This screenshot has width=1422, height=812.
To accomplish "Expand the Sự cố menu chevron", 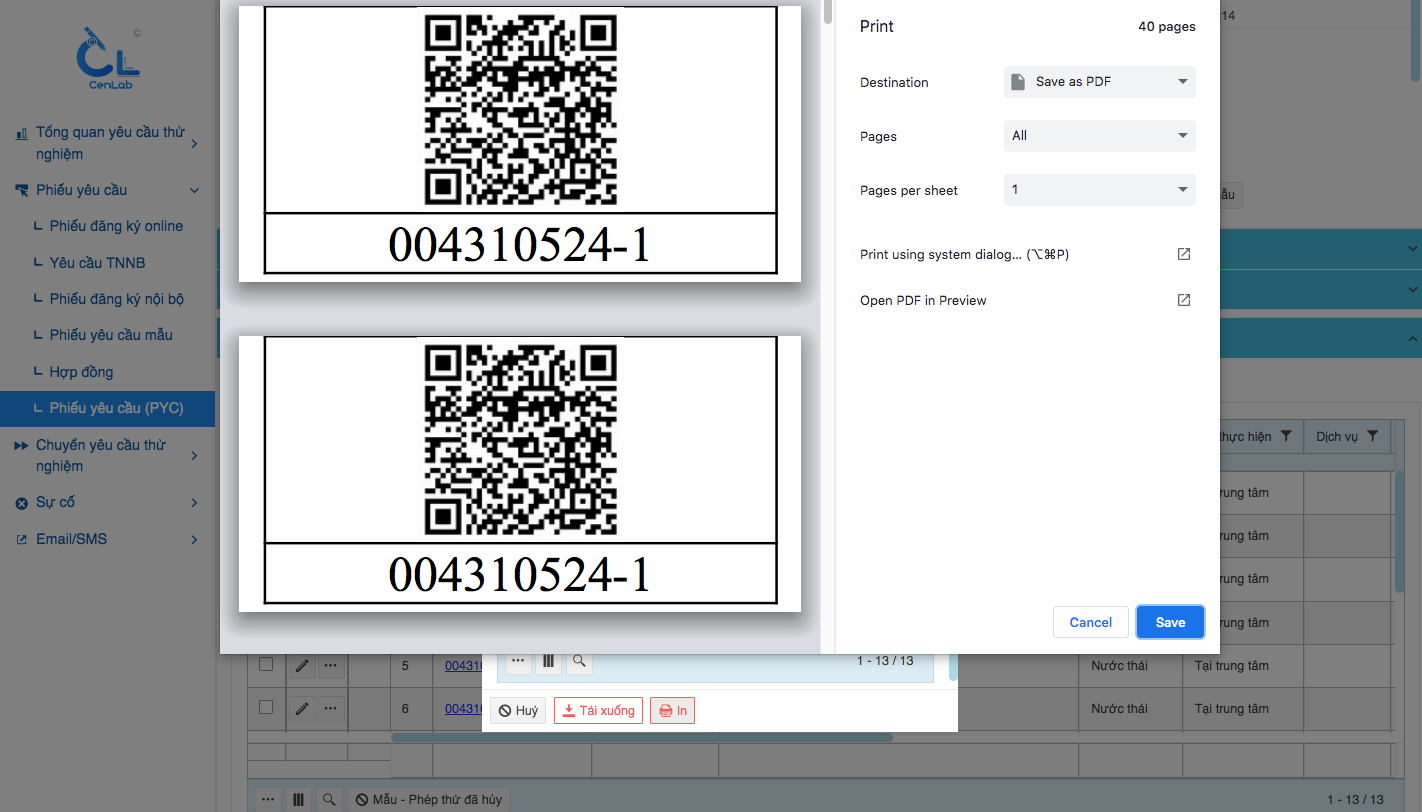I will point(194,503).
